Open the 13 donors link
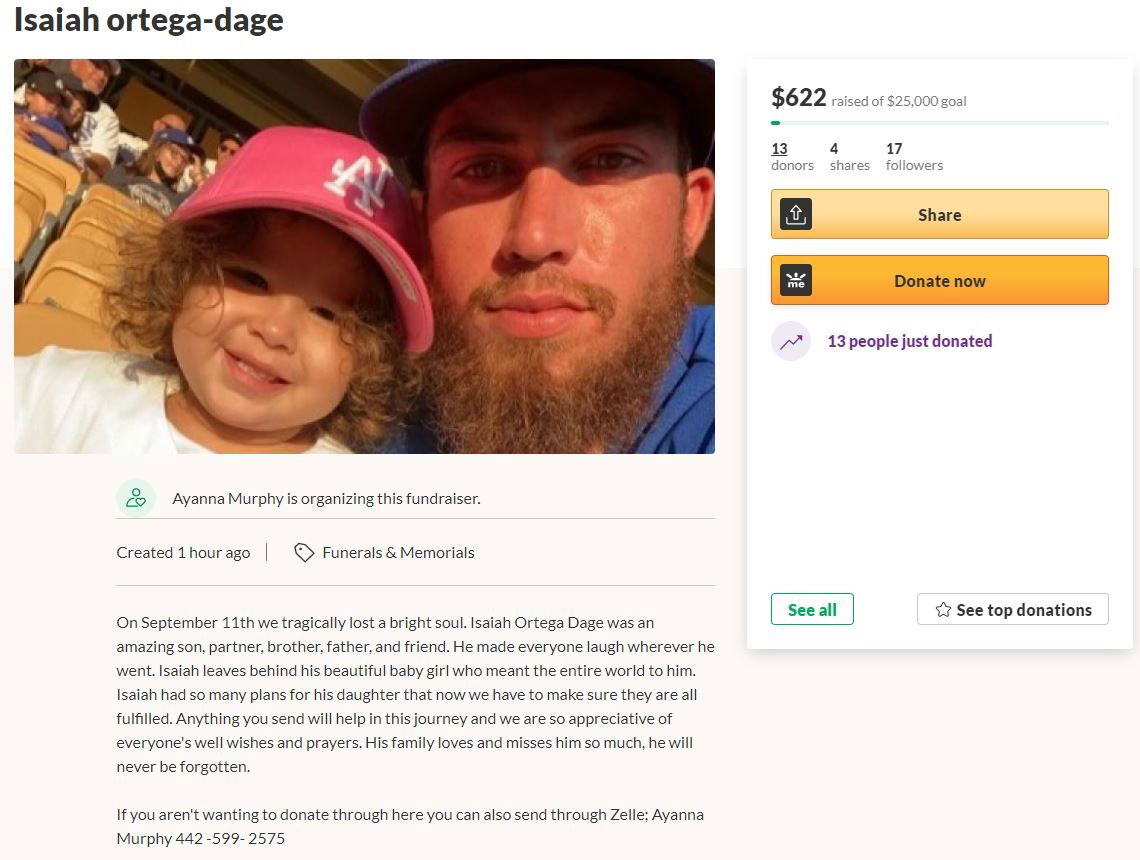This screenshot has width=1140, height=860. point(780,149)
